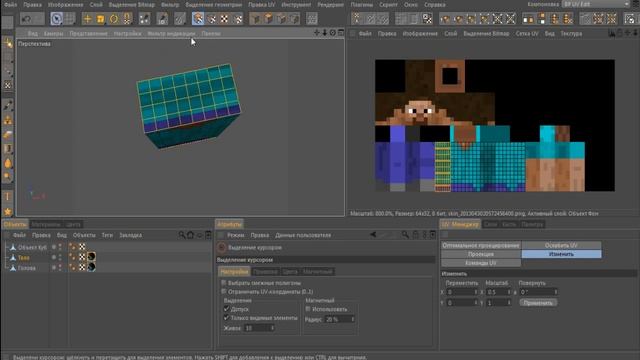Enable the Выбрать смежные полигоны checkbox
The width and height of the screenshot is (640, 360).
pyautogui.click(x=224, y=282)
